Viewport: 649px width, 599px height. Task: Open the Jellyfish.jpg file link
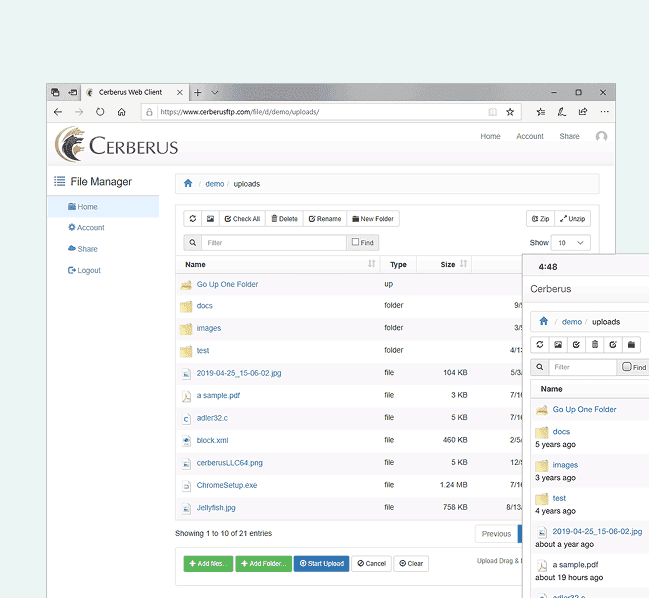(x=216, y=508)
